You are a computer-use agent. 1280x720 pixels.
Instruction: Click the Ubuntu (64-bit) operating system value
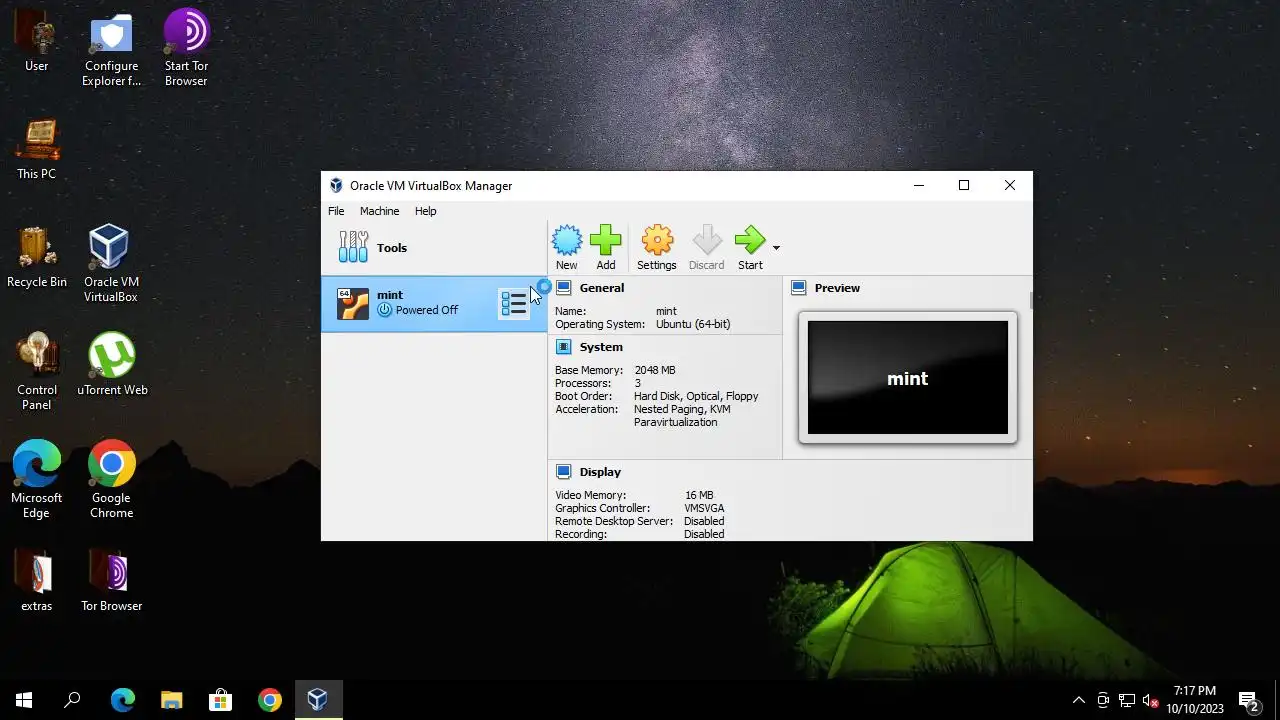pos(693,324)
